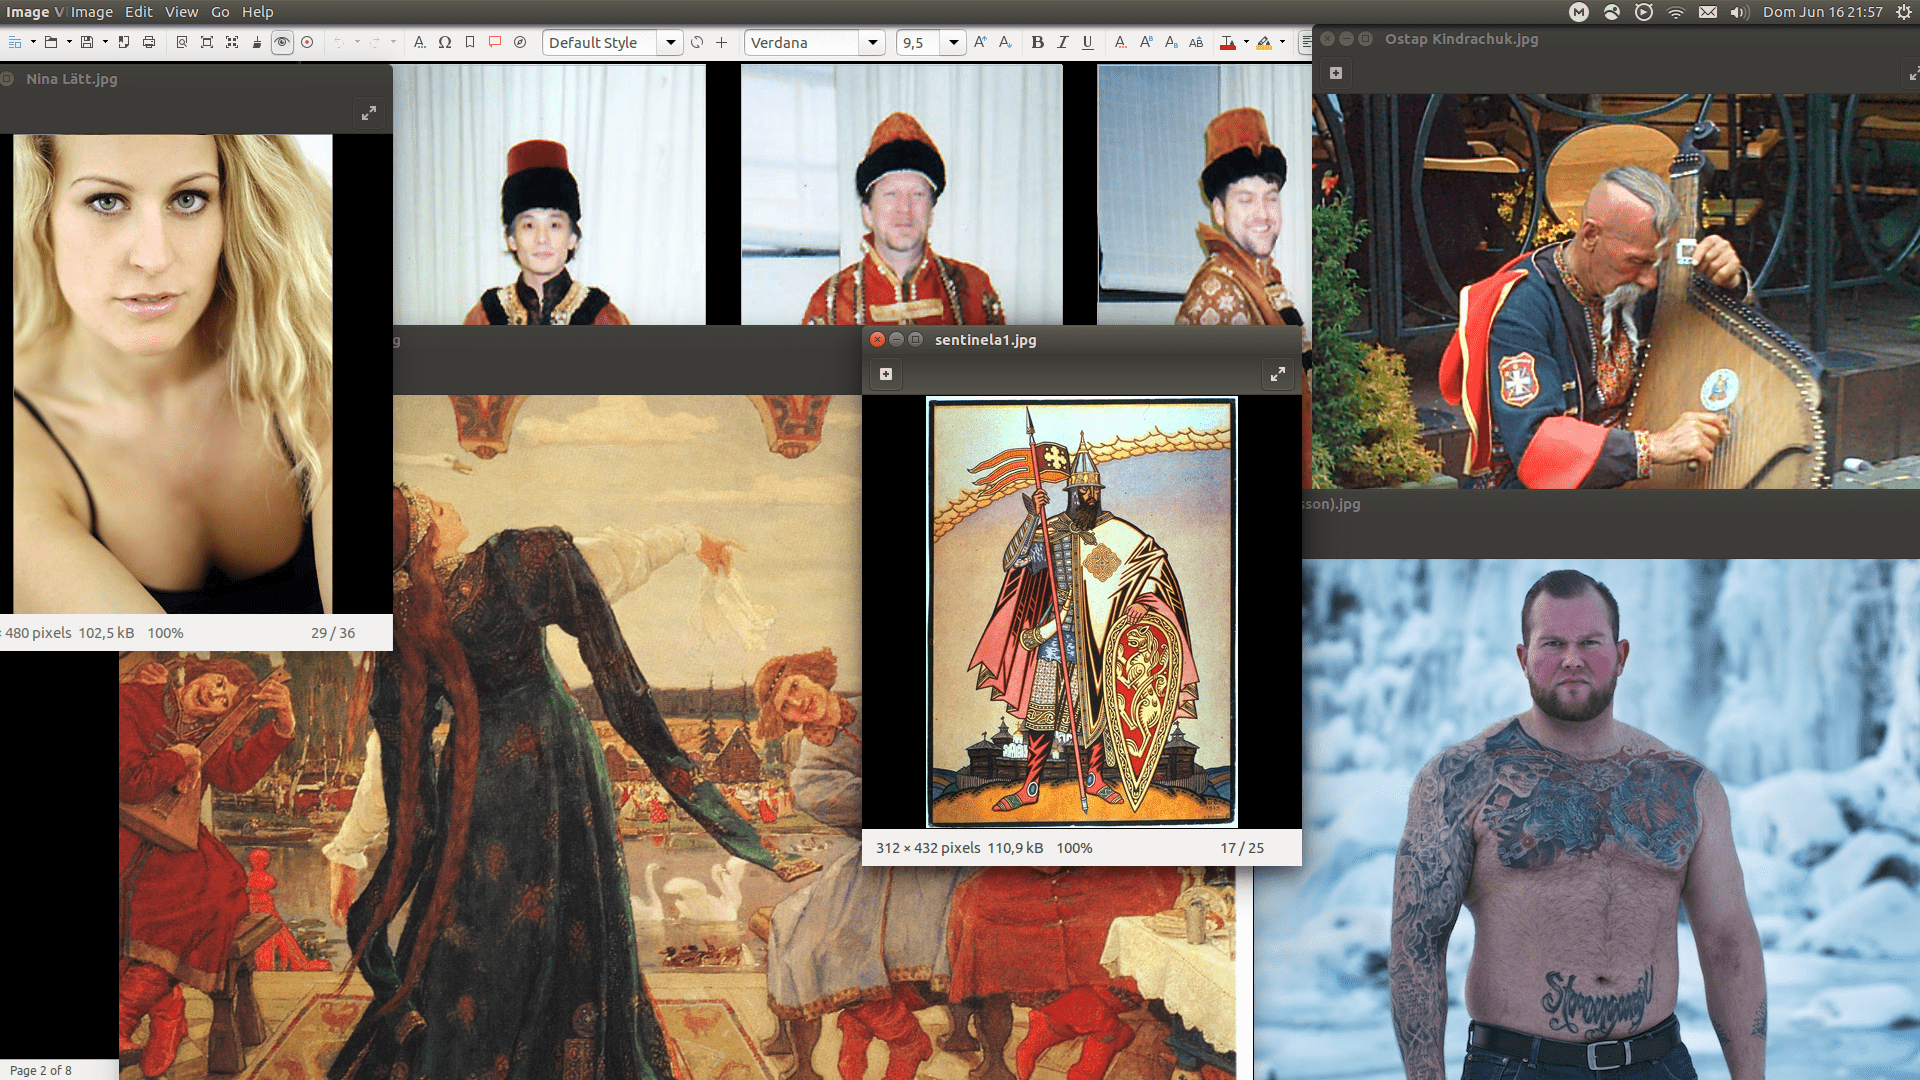The width and height of the screenshot is (1920, 1080).
Task: Click the '29 / 36' counter in Nina Lätt window
Action: pos(333,633)
